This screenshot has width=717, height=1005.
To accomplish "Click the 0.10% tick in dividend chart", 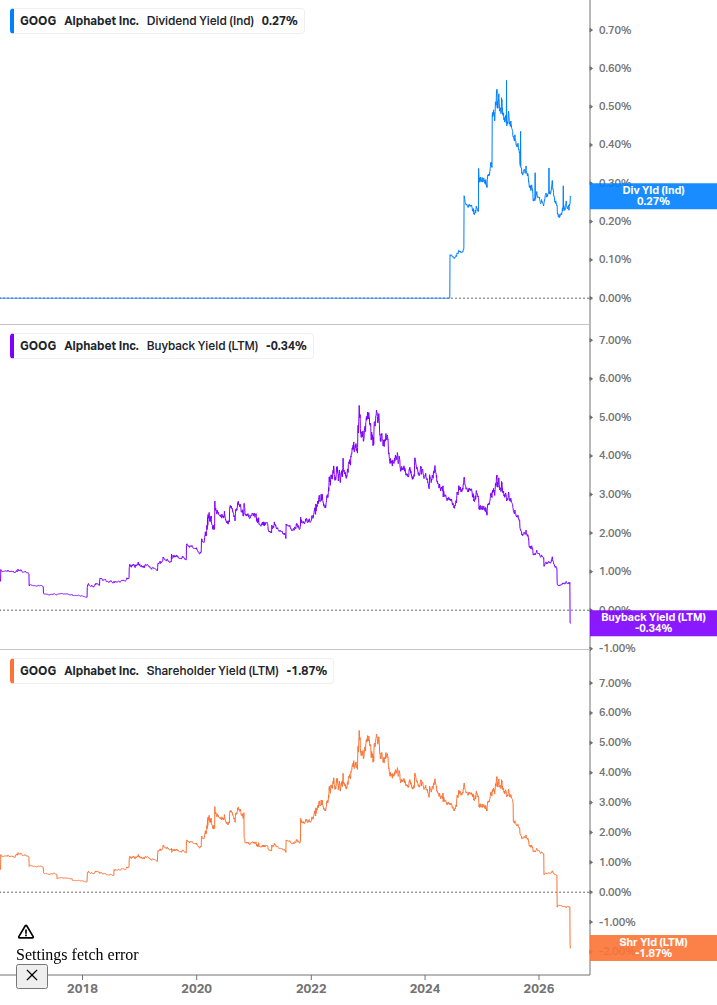I will point(615,260).
